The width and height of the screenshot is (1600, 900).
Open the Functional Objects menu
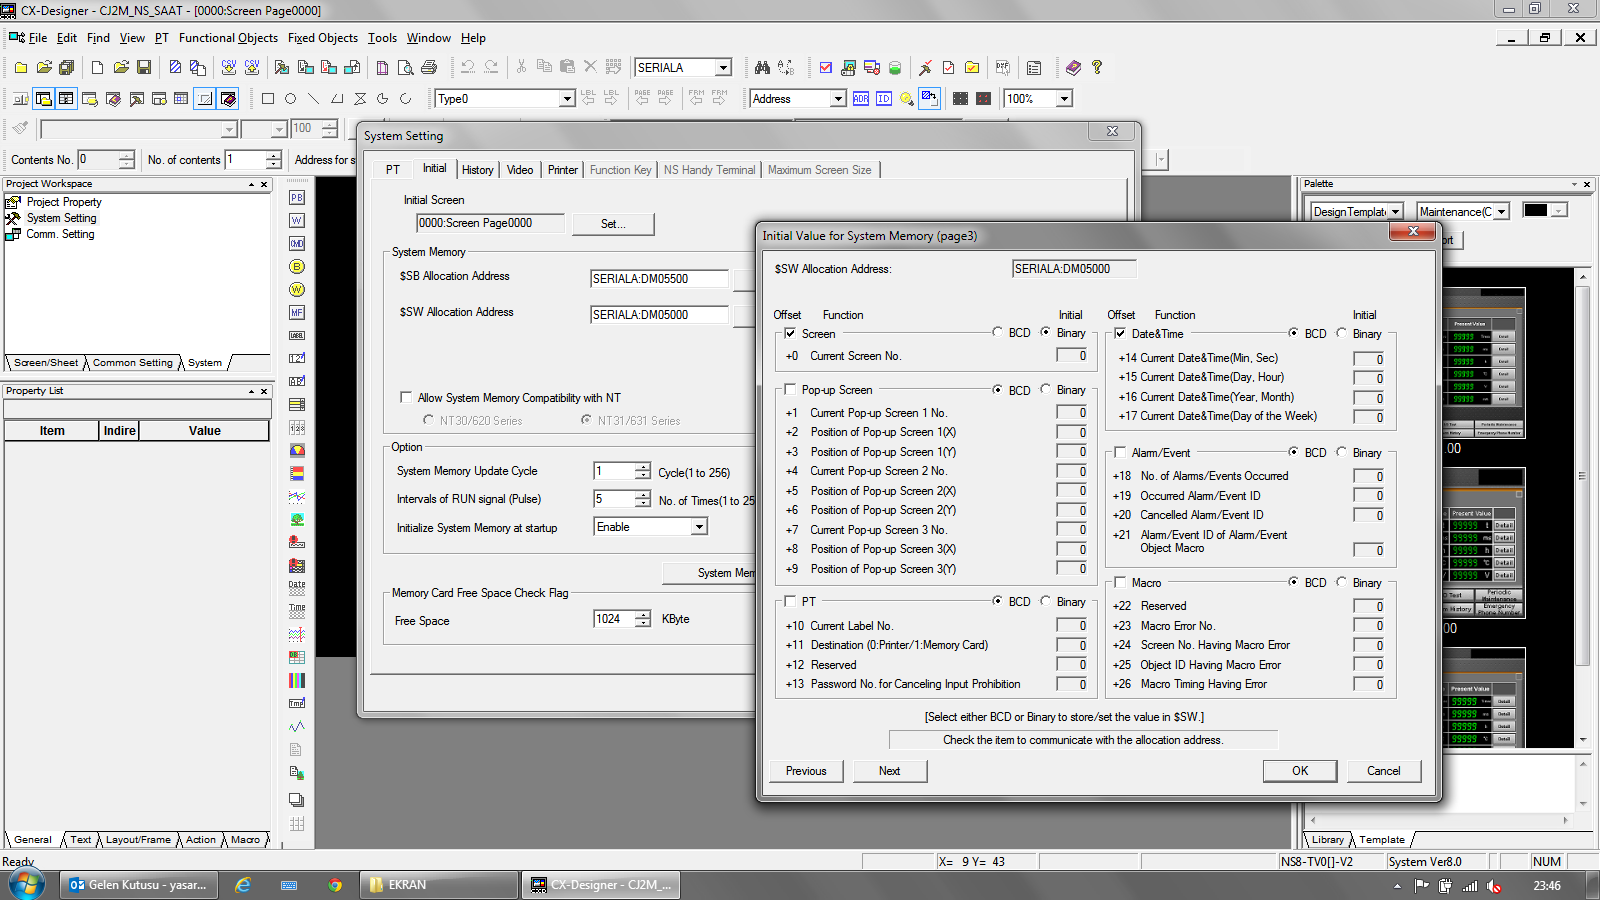(228, 38)
